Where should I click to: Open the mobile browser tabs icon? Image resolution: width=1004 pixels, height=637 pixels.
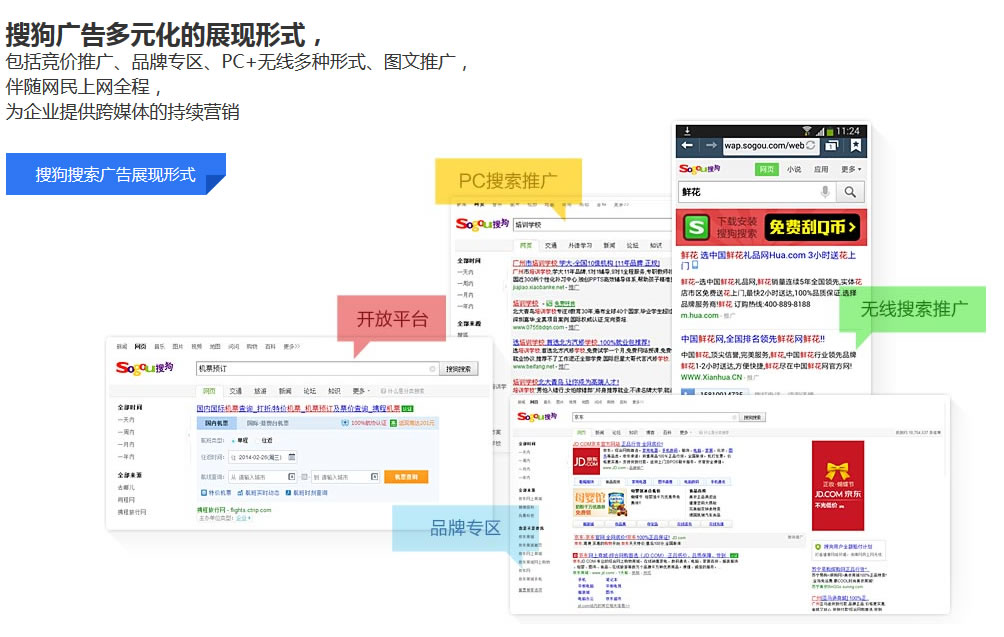tap(832, 146)
